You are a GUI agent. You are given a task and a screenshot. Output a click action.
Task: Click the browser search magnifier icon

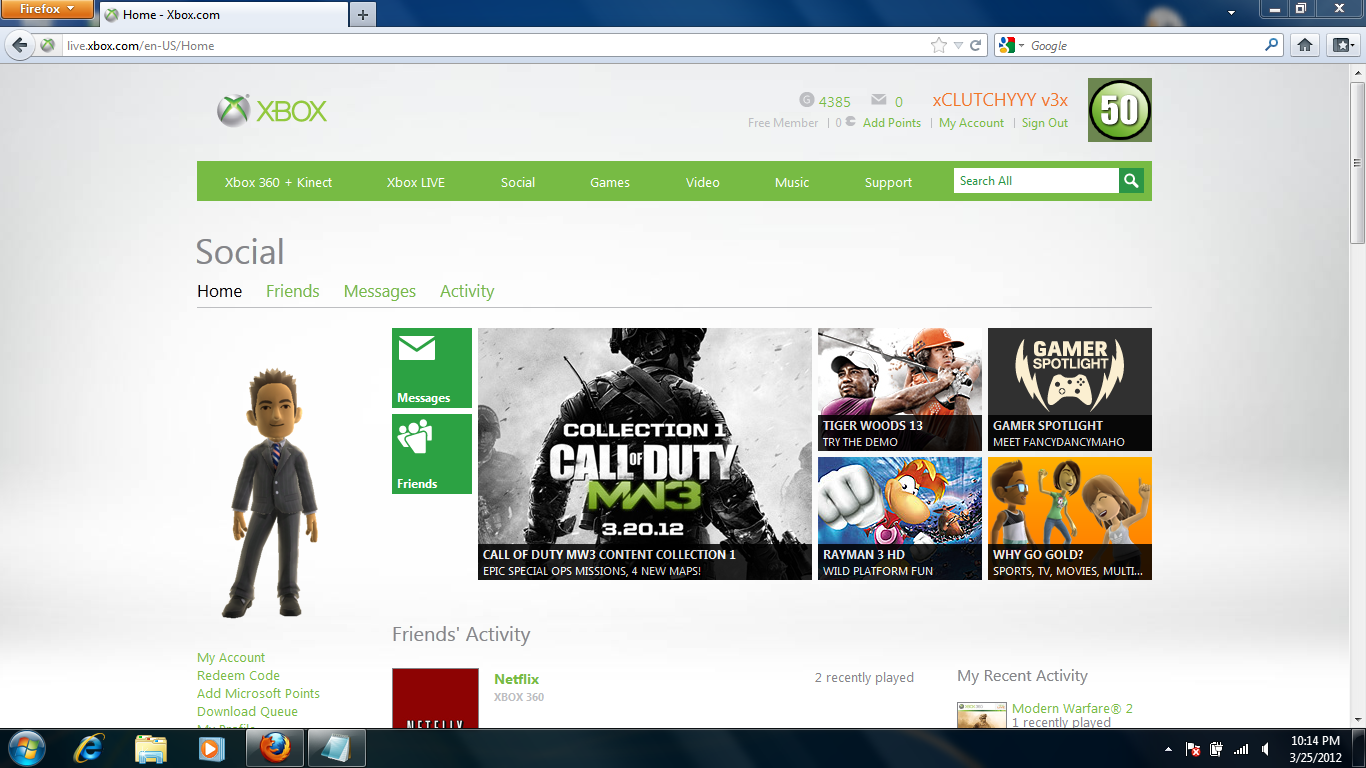coord(1272,45)
